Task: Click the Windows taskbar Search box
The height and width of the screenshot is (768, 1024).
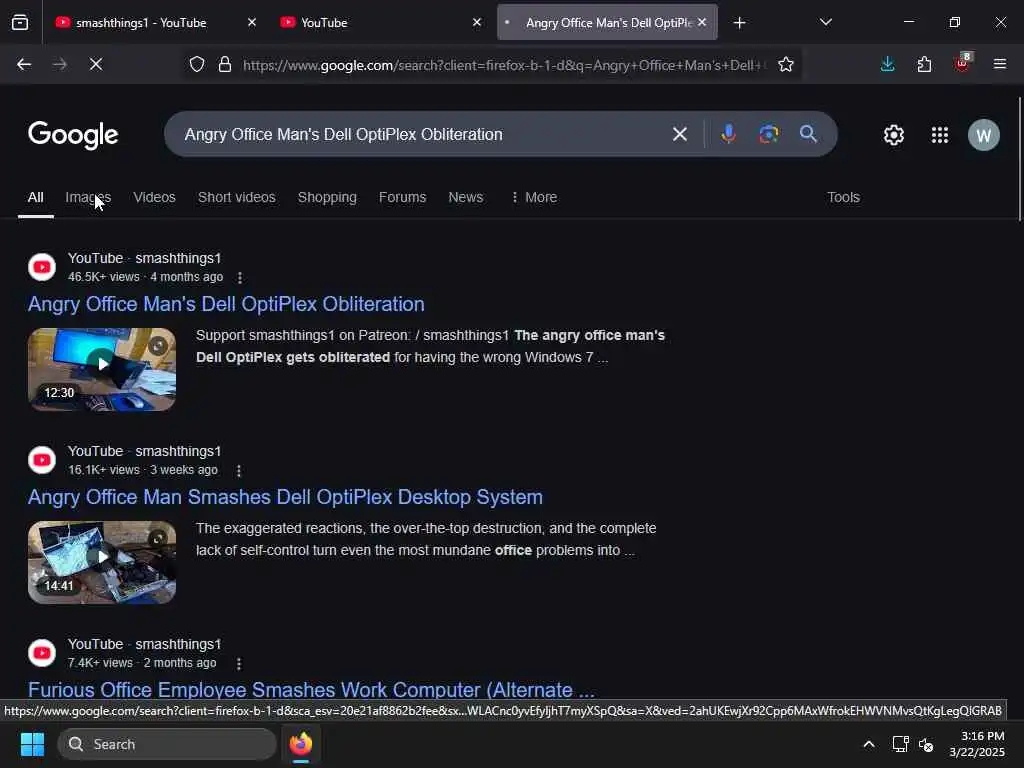Action: pyautogui.click(x=167, y=744)
